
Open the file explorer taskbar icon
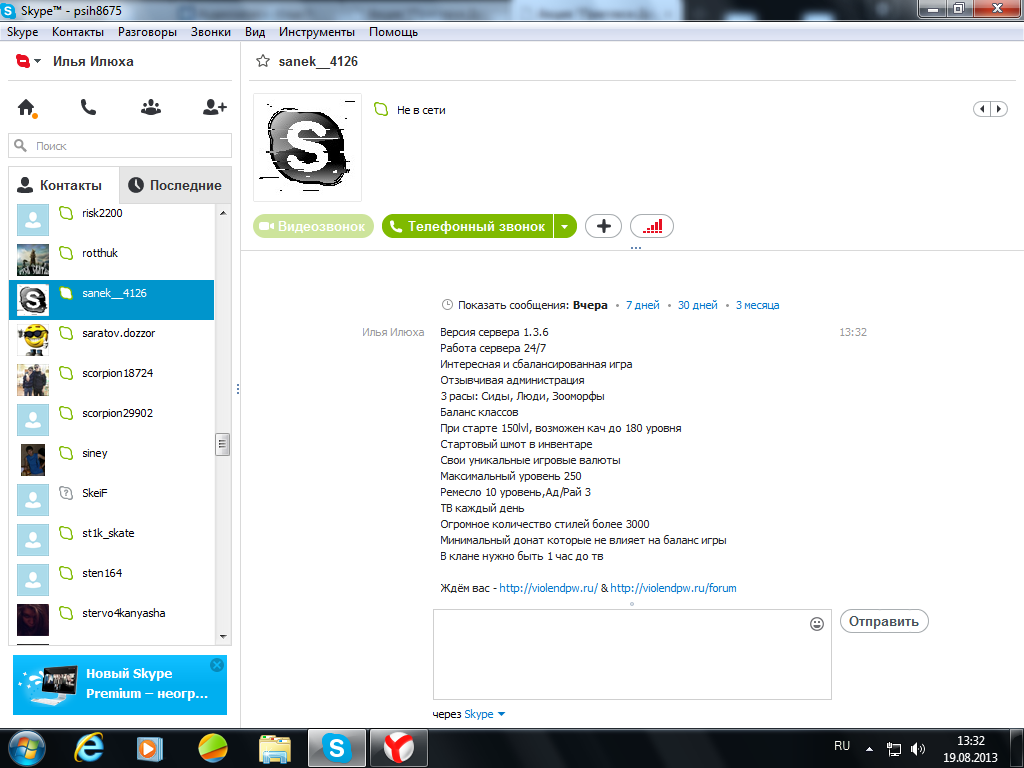click(x=275, y=748)
